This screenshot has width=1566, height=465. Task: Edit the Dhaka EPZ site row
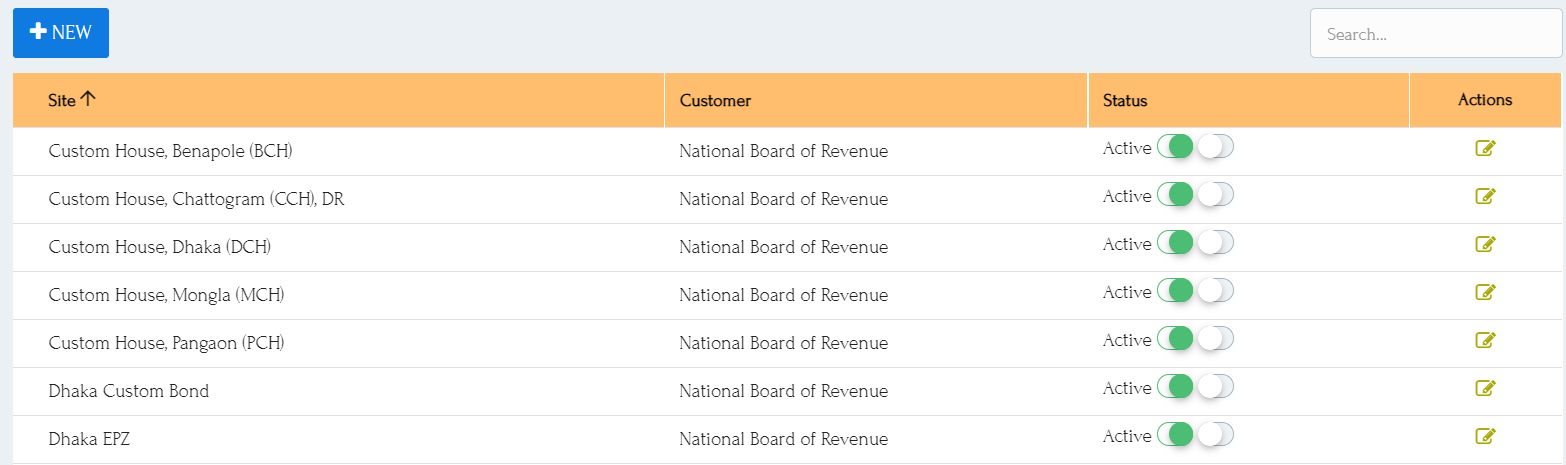point(1485,437)
